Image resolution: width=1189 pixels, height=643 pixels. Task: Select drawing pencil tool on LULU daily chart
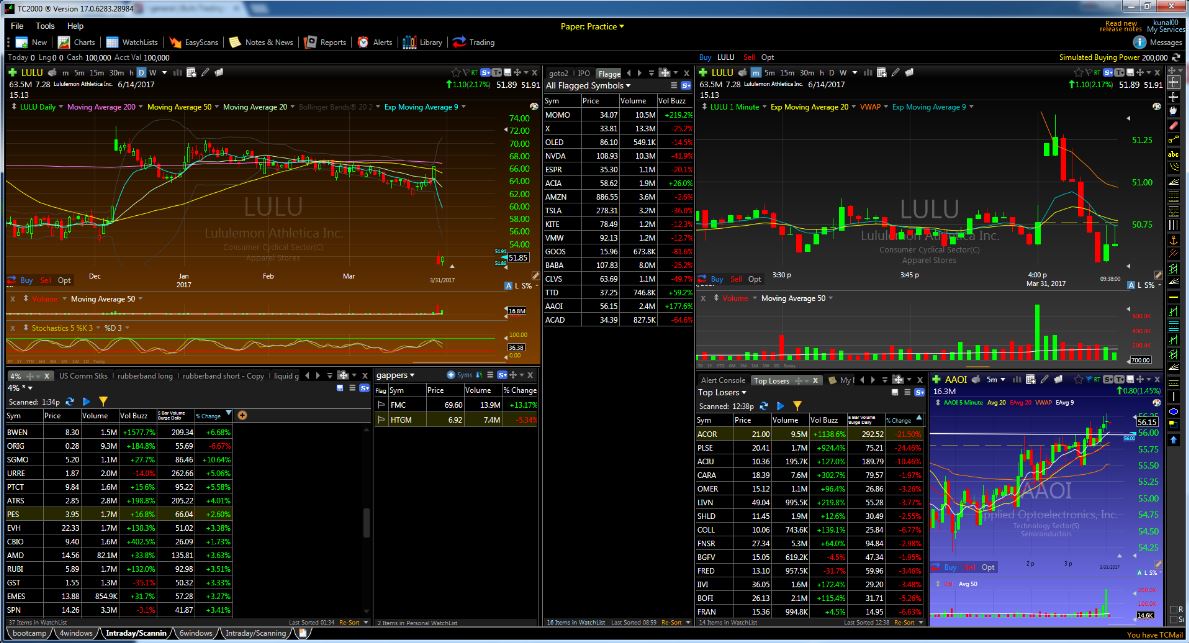tap(205, 73)
